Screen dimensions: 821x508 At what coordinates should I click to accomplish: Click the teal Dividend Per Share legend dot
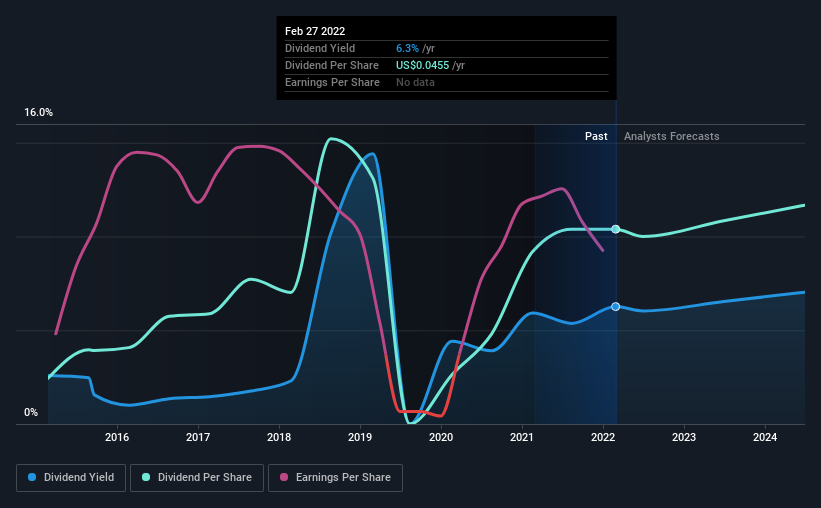tap(146, 477)
